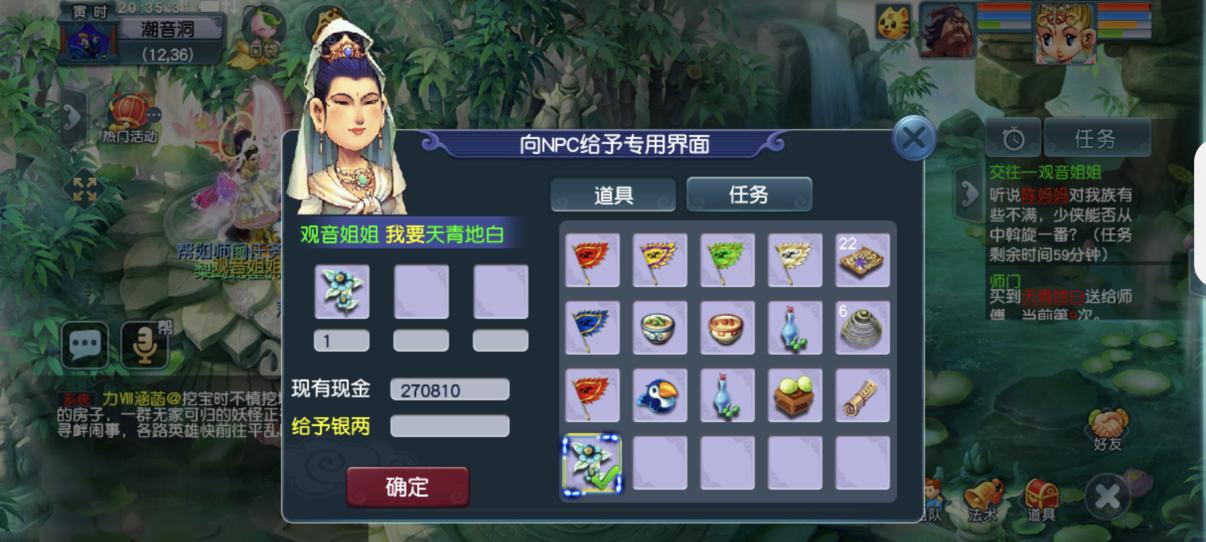Click the 给予银两 amount input field

pos(449,426)
